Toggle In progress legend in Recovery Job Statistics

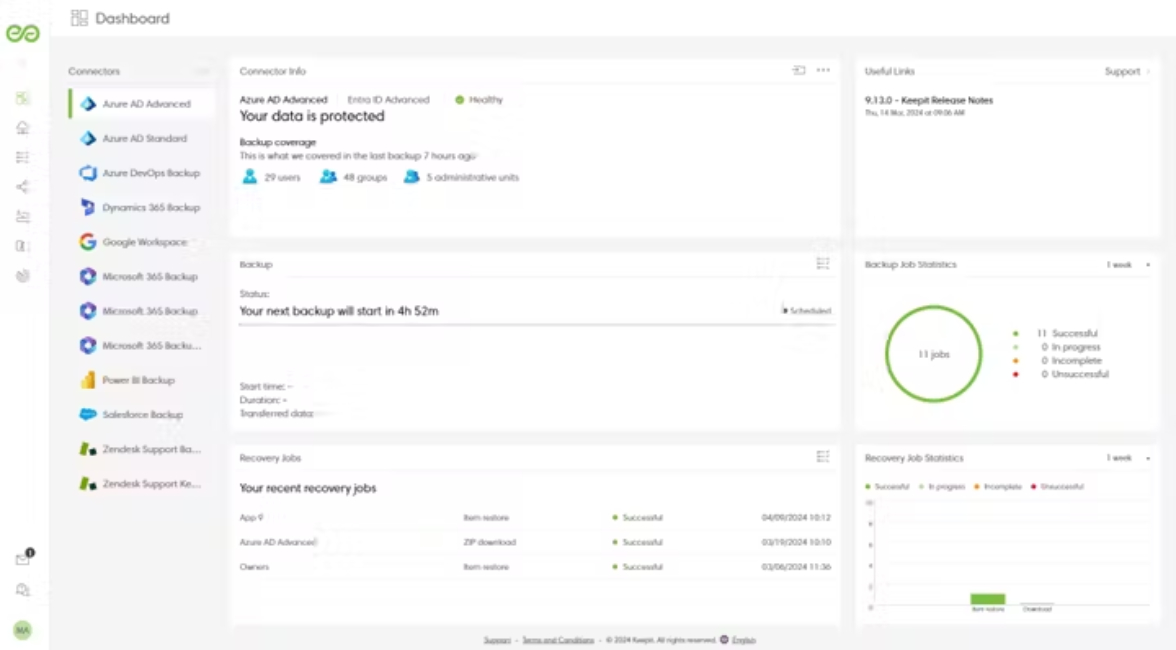[x=943, y=487]
